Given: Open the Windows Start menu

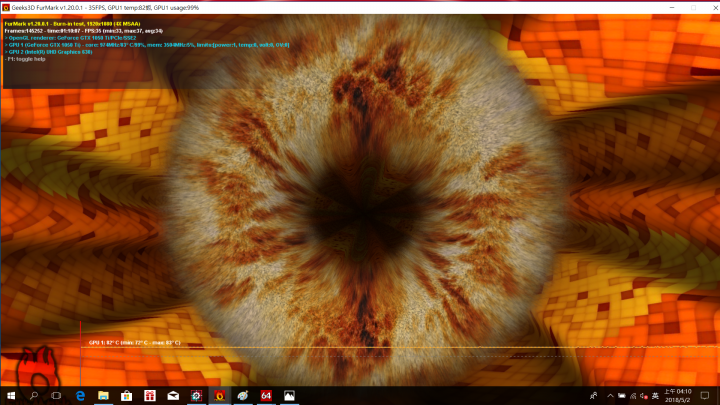Looking at the screenshot, I should (11, 395).
